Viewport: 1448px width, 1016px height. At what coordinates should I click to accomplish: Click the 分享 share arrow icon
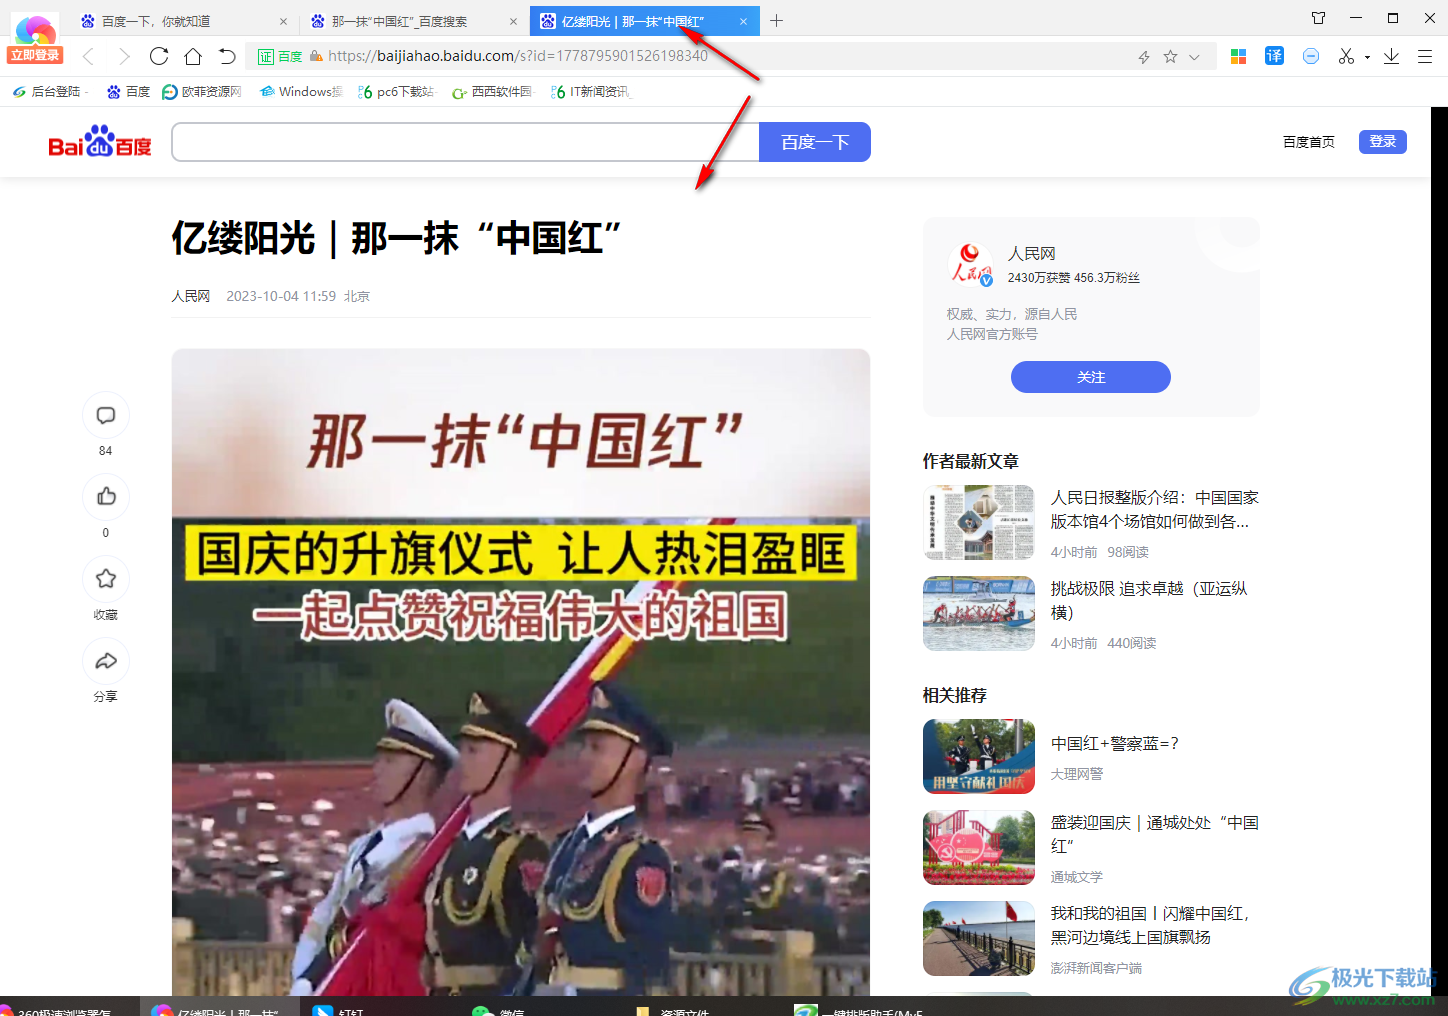pyautogui.click(x=106, y=661)
